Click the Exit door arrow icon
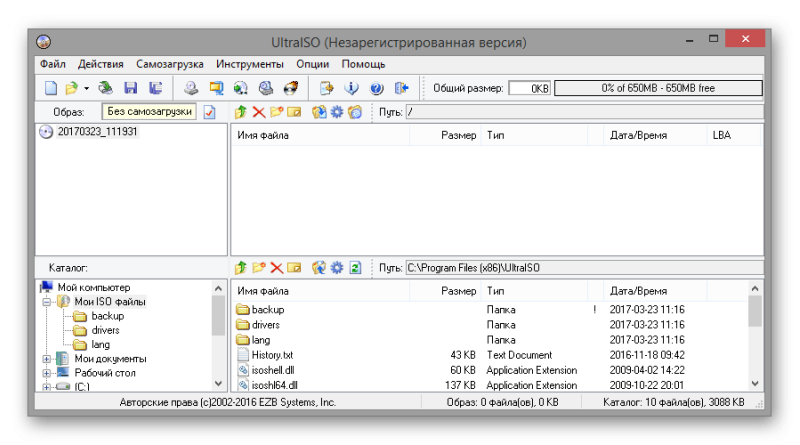The width and height of the screenshot is (800, 445). tap(402, 88)
